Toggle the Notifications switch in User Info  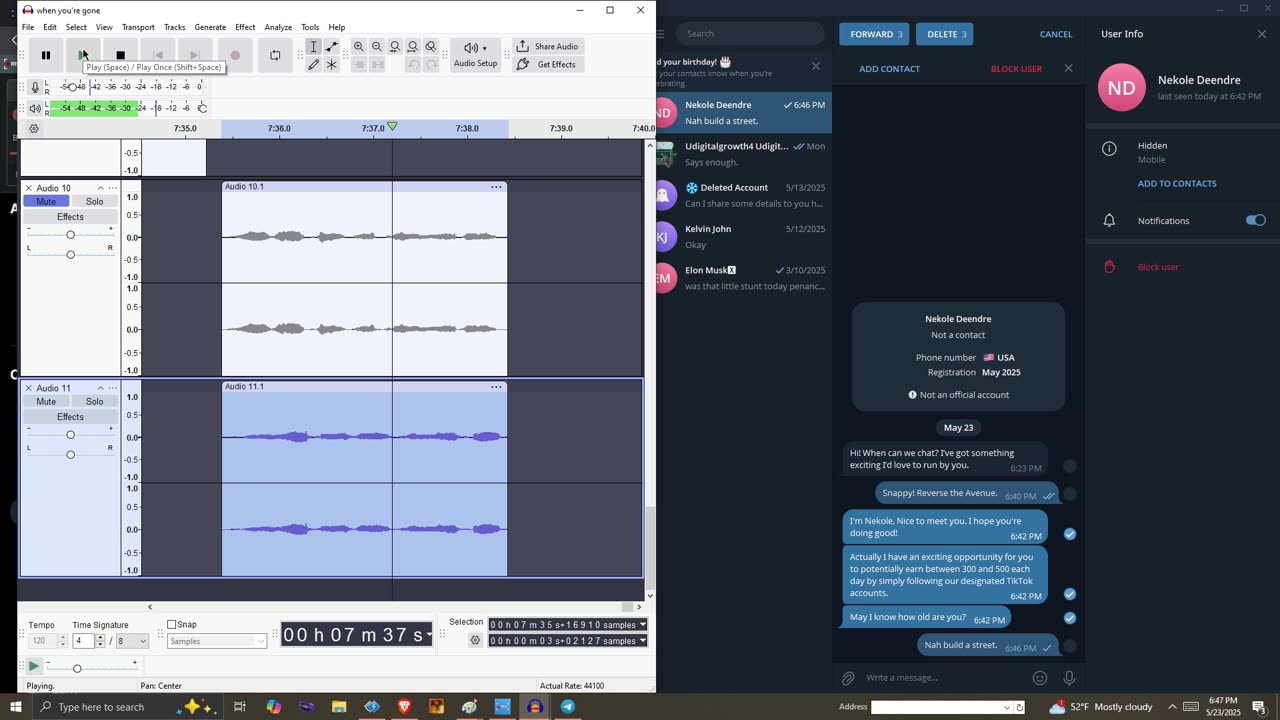(1256, 220)
